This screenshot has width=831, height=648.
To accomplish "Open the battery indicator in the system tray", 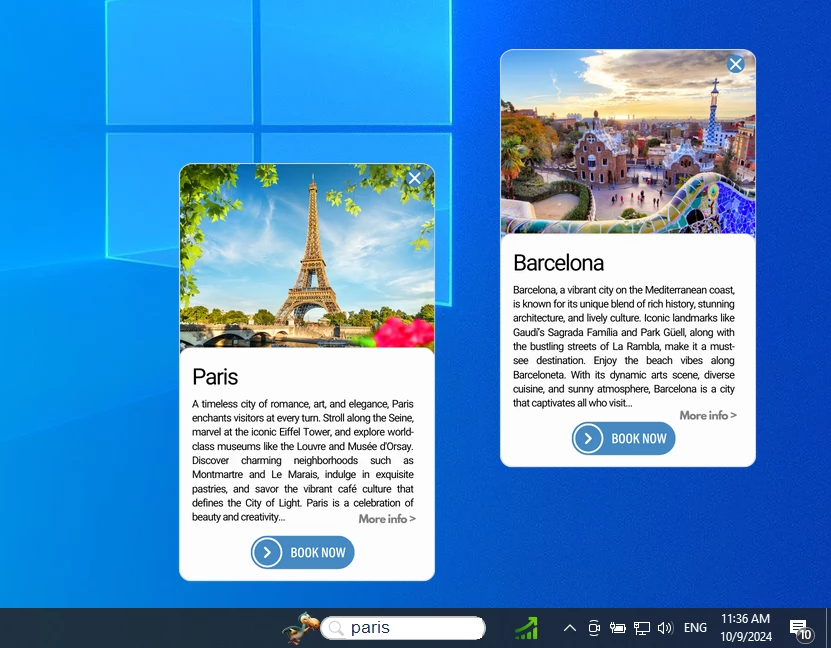I will coord(617,628).
